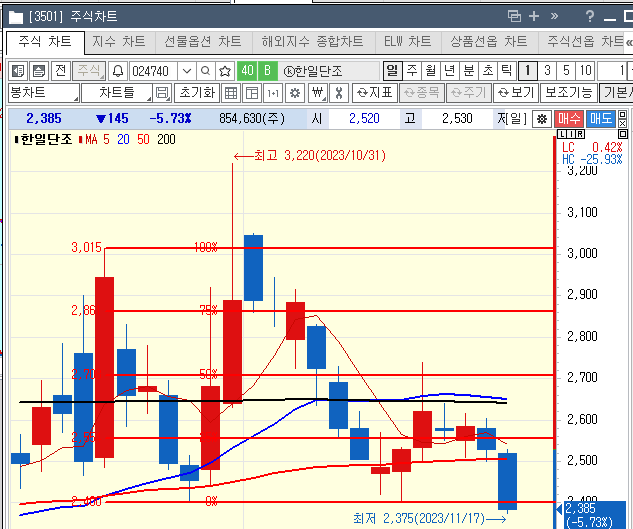Open help question mark icon

pyautogui.click(x=590, y=16)
